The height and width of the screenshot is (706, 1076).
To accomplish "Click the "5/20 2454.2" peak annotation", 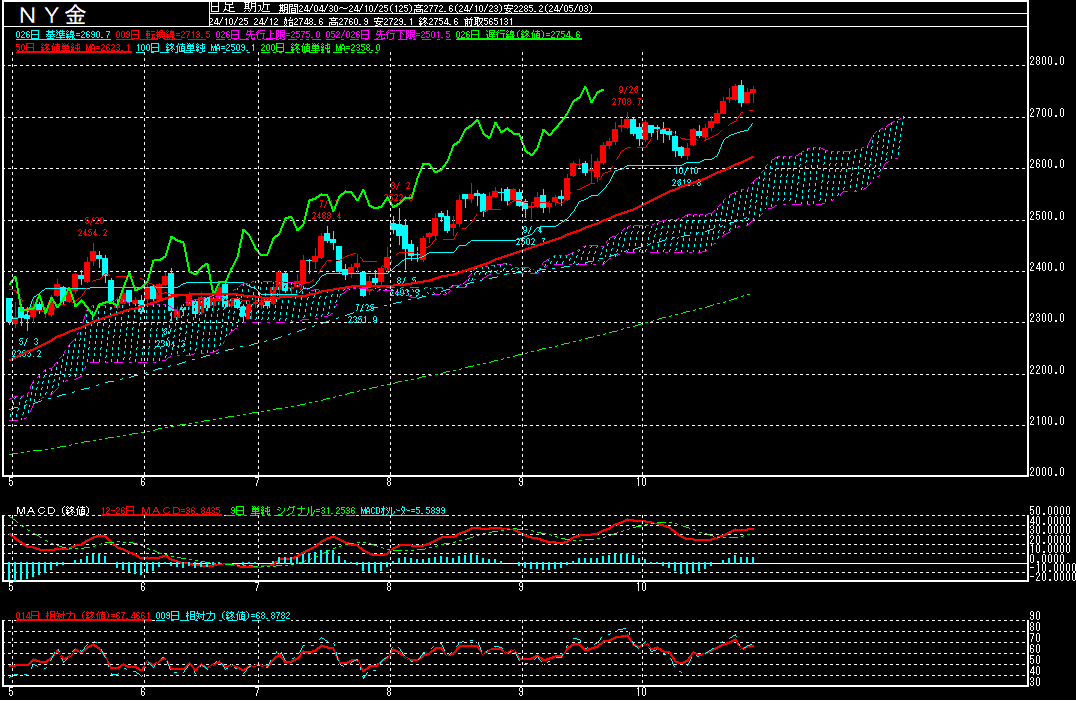I will (92, 227).
